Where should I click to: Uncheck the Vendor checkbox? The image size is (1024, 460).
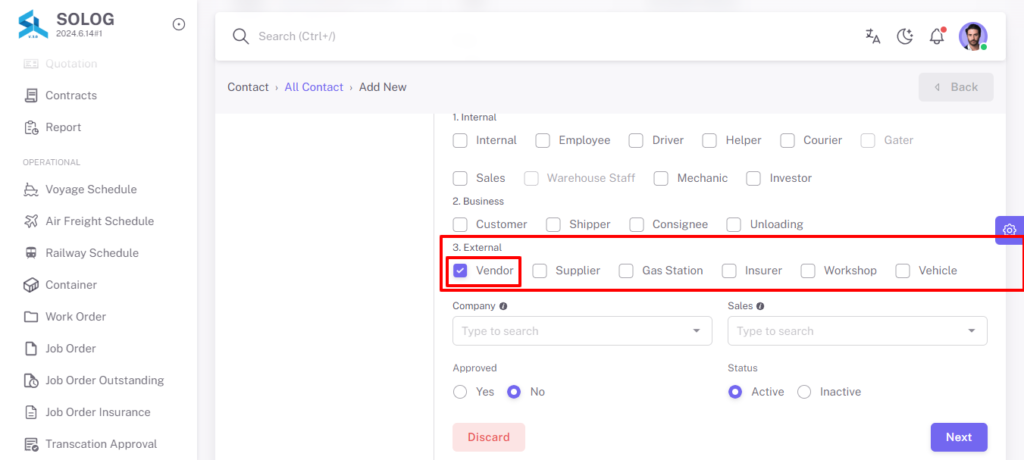point(460,271)
